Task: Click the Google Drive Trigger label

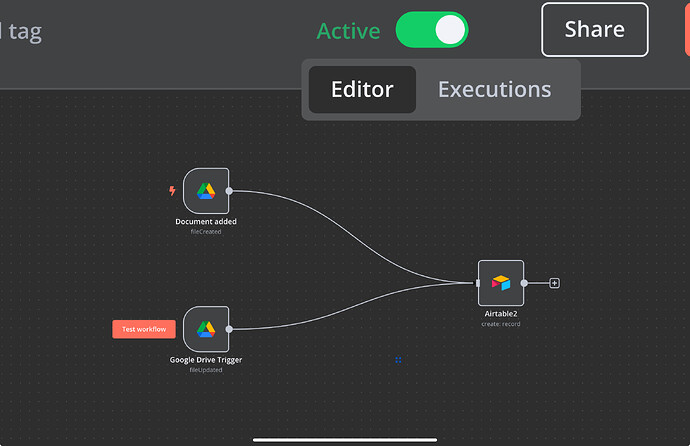Action: click(206, 360)
